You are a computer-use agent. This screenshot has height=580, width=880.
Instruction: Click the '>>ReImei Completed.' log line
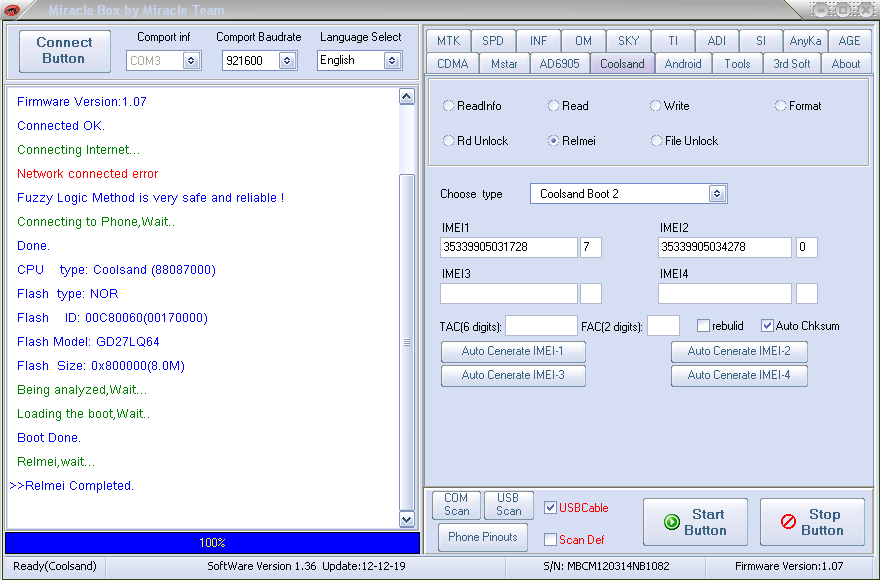[x=72, y=486]
